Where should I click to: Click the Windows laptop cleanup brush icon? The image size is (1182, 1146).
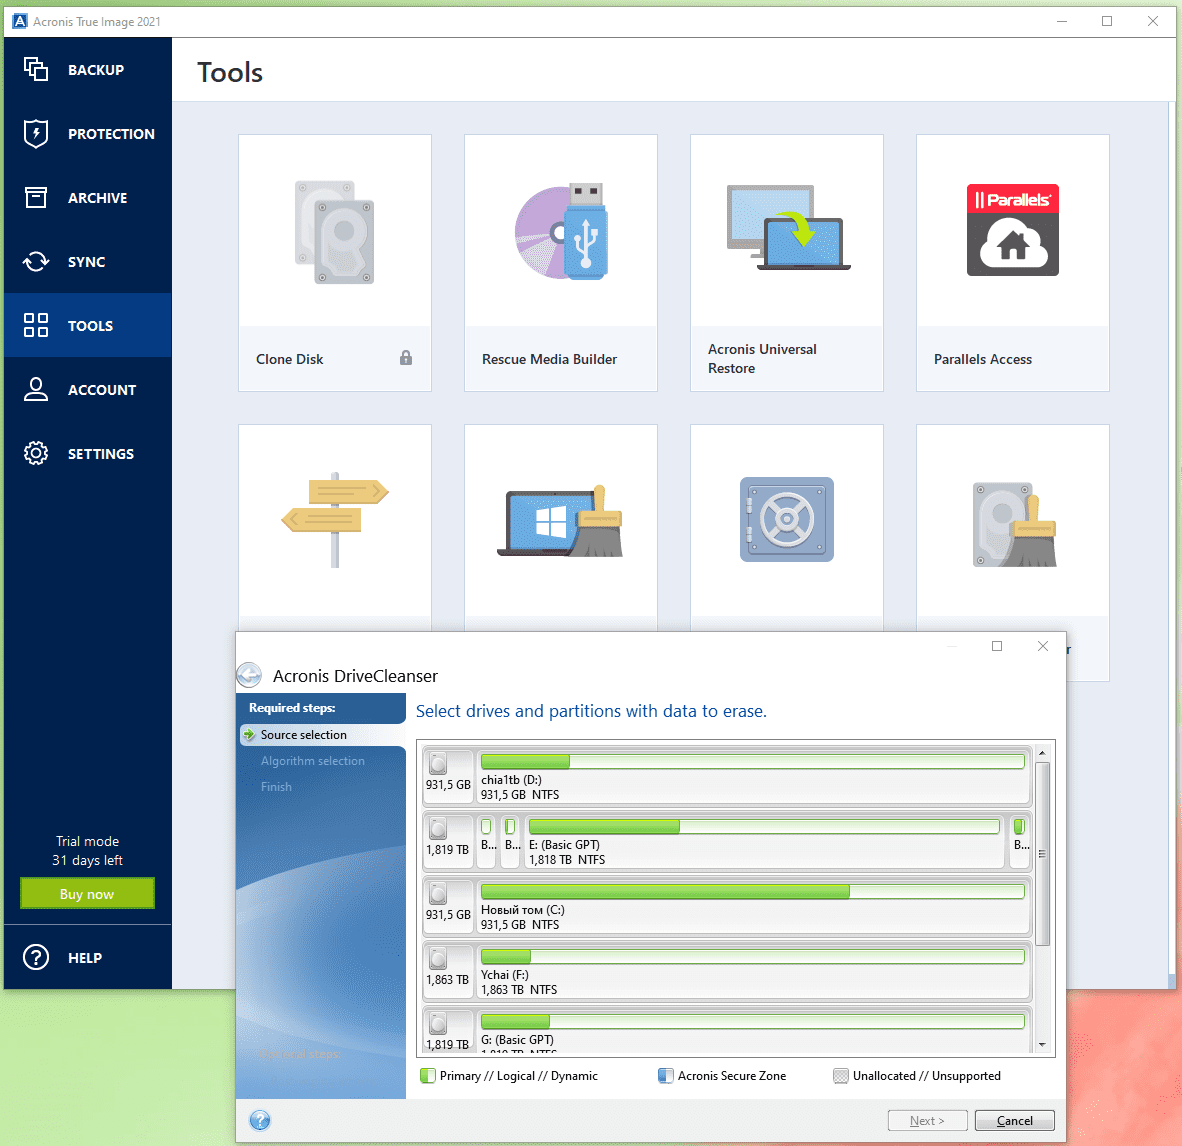click(561, 521)
